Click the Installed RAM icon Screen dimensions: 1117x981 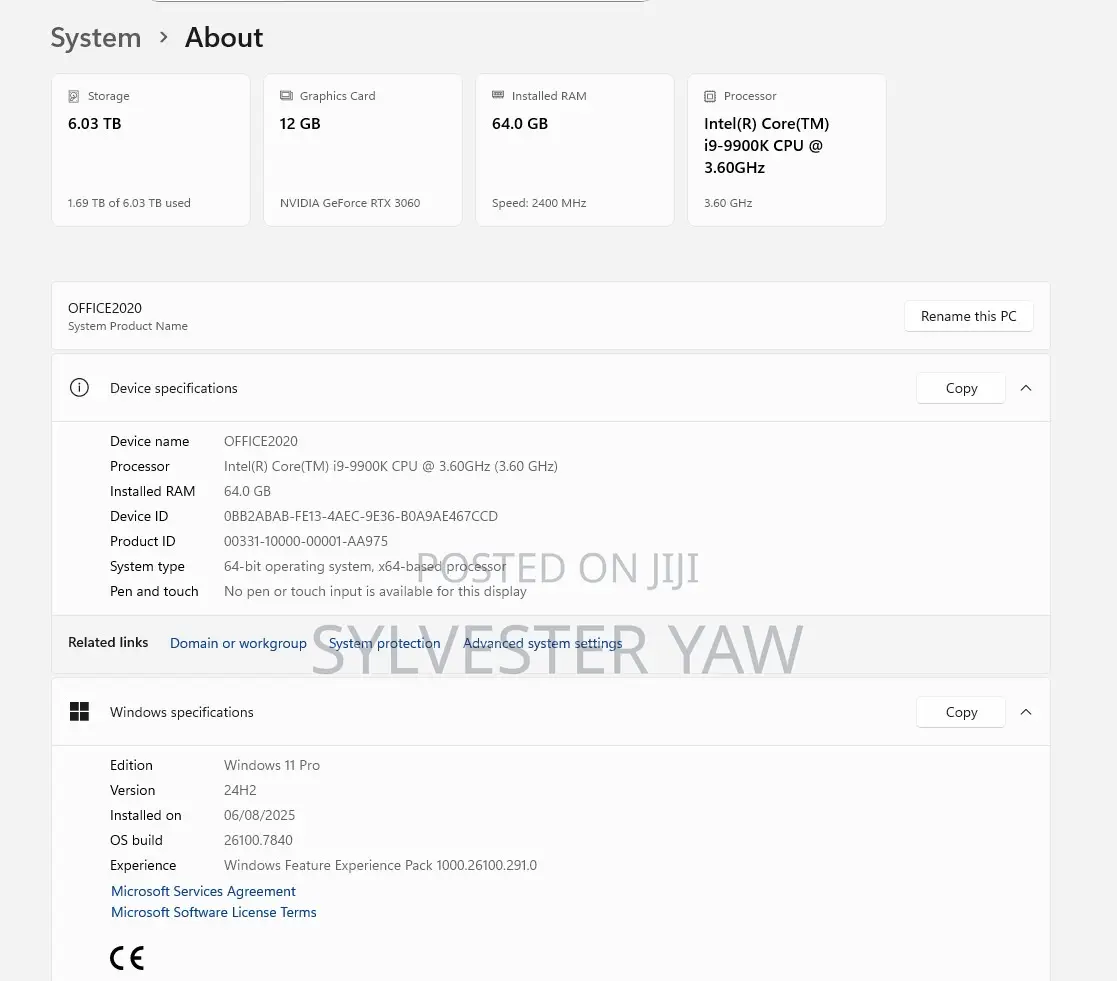(x=498, y=95)
